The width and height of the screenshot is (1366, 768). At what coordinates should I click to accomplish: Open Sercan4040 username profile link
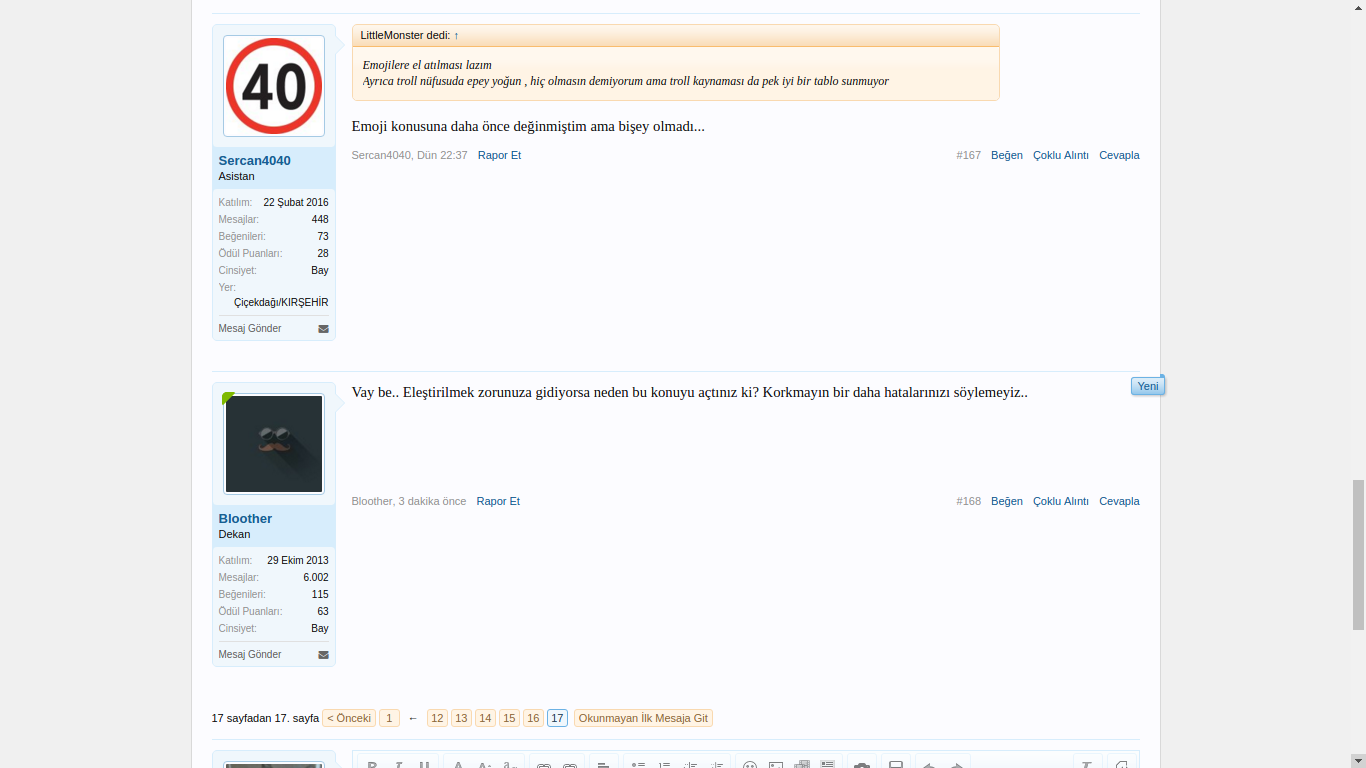click(x=255, y=160)
